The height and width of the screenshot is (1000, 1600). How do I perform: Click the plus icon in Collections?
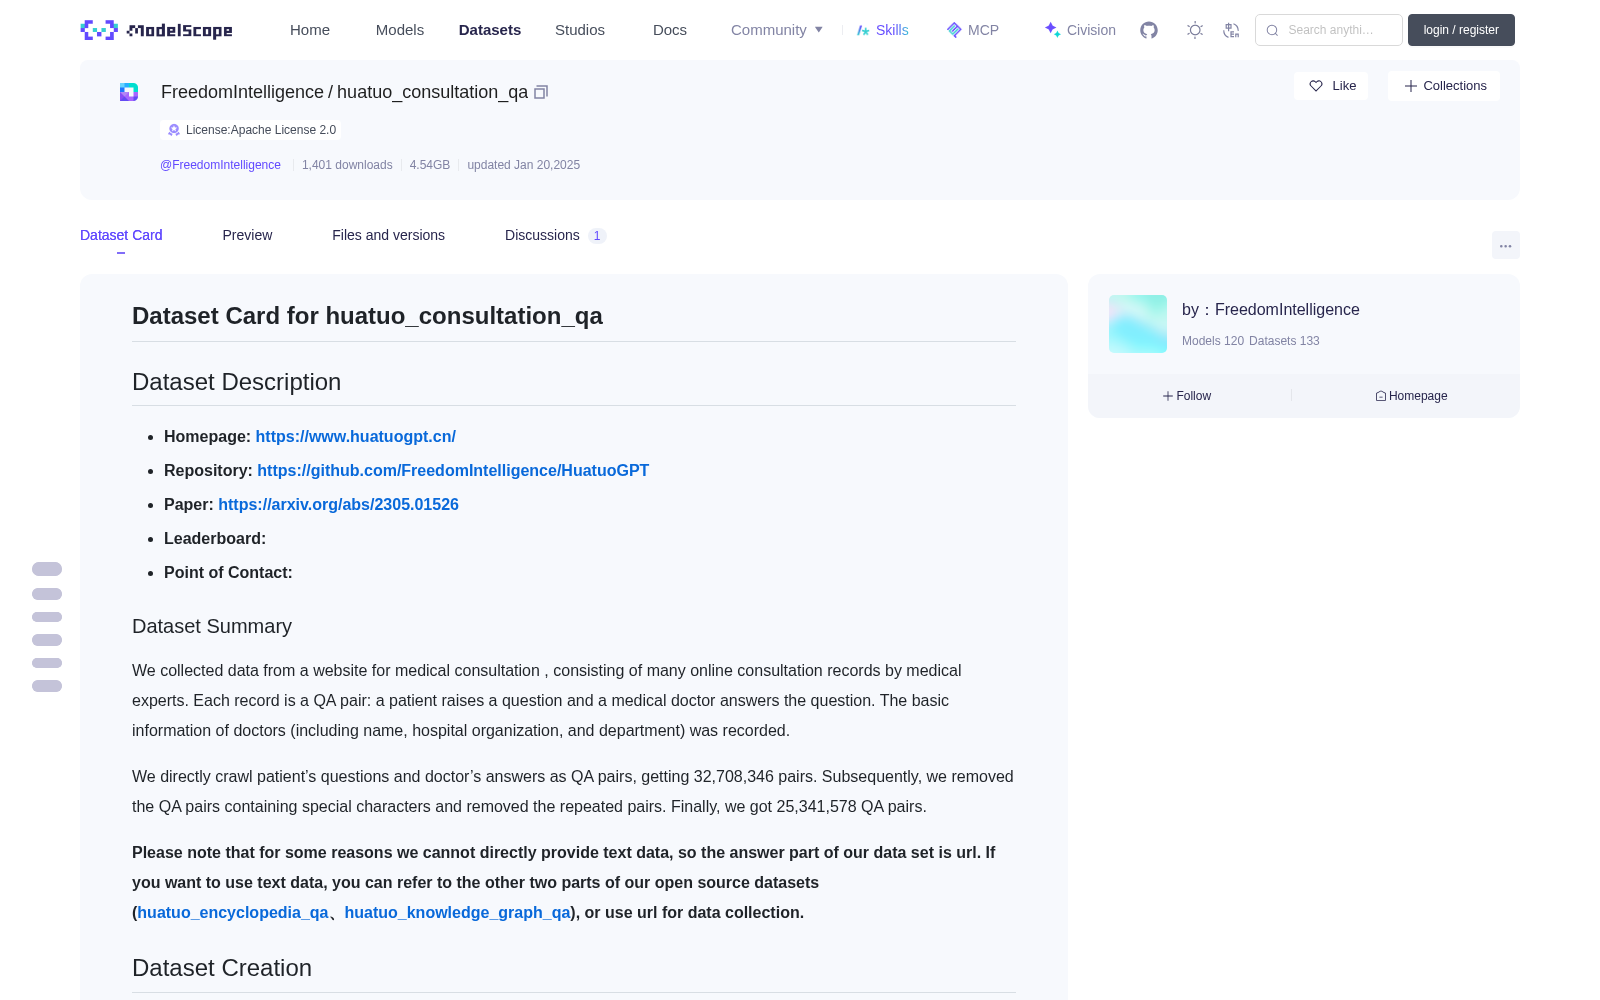pyautogui.click(x=1411, y=86)
